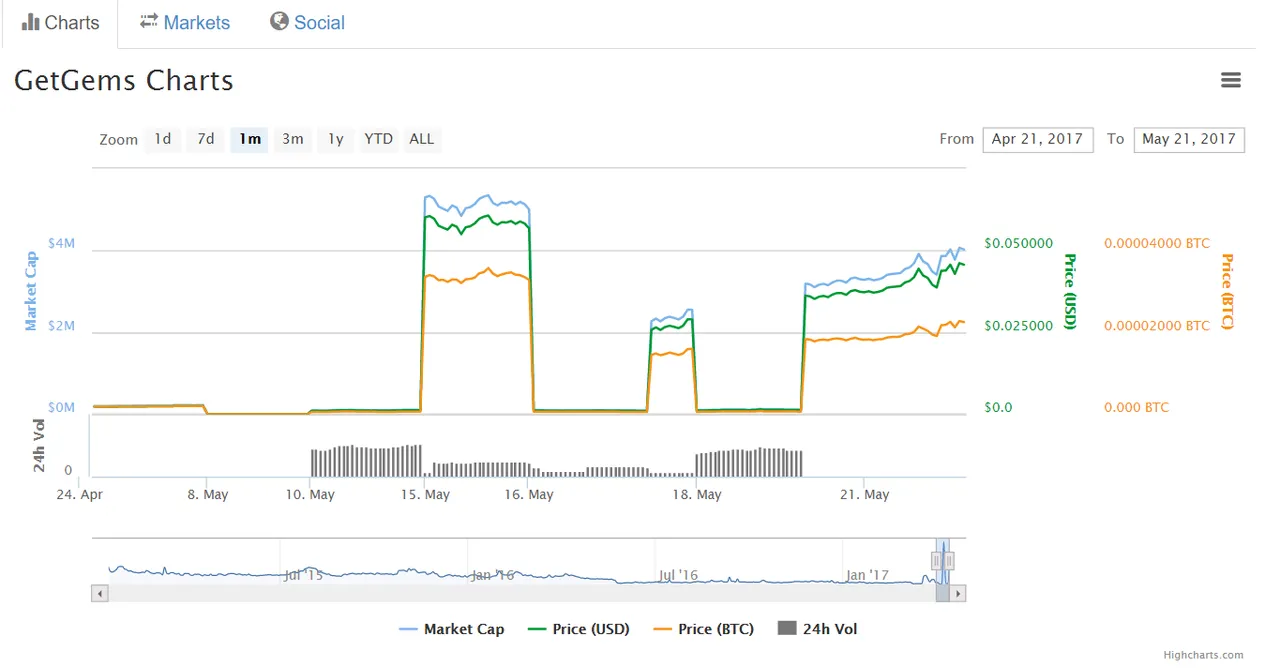
Task: Click the Market Cap axis title
Action: point(31,291)
